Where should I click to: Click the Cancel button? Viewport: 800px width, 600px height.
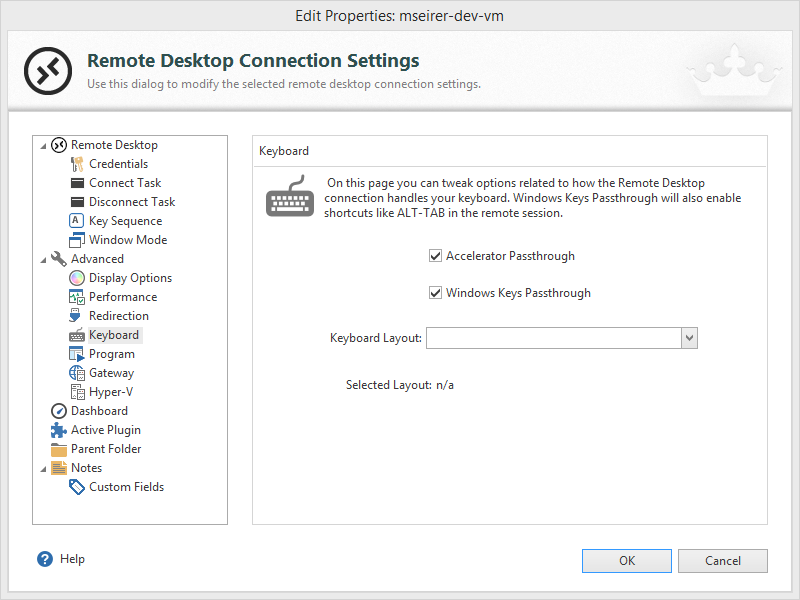[x=722, y=561]
